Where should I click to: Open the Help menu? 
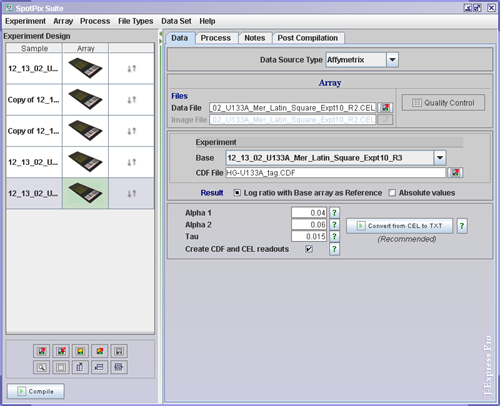[207, 21]
